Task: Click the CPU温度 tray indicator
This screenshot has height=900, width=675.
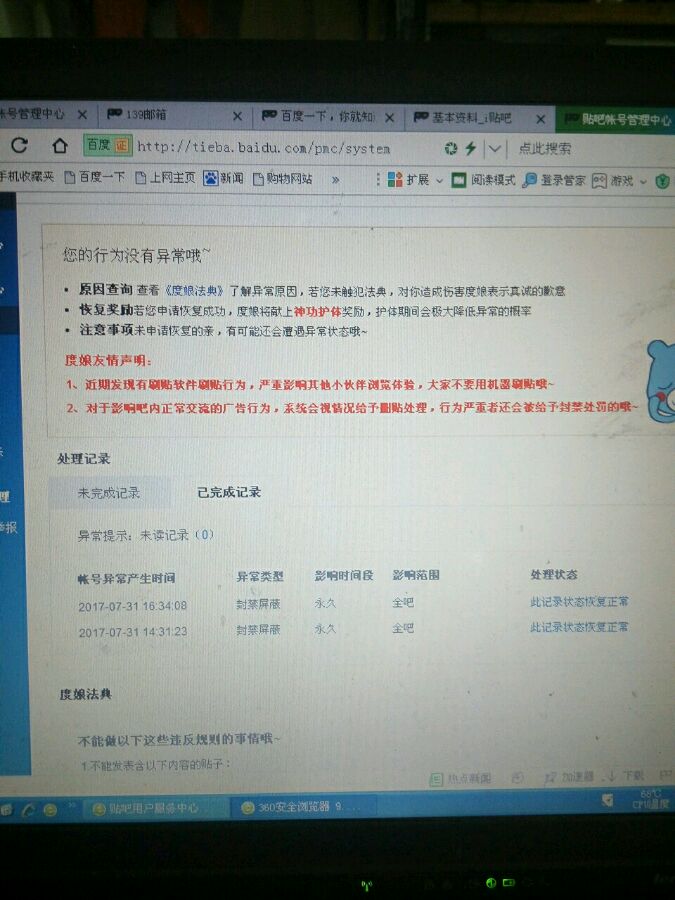Action: pos(650,799)
